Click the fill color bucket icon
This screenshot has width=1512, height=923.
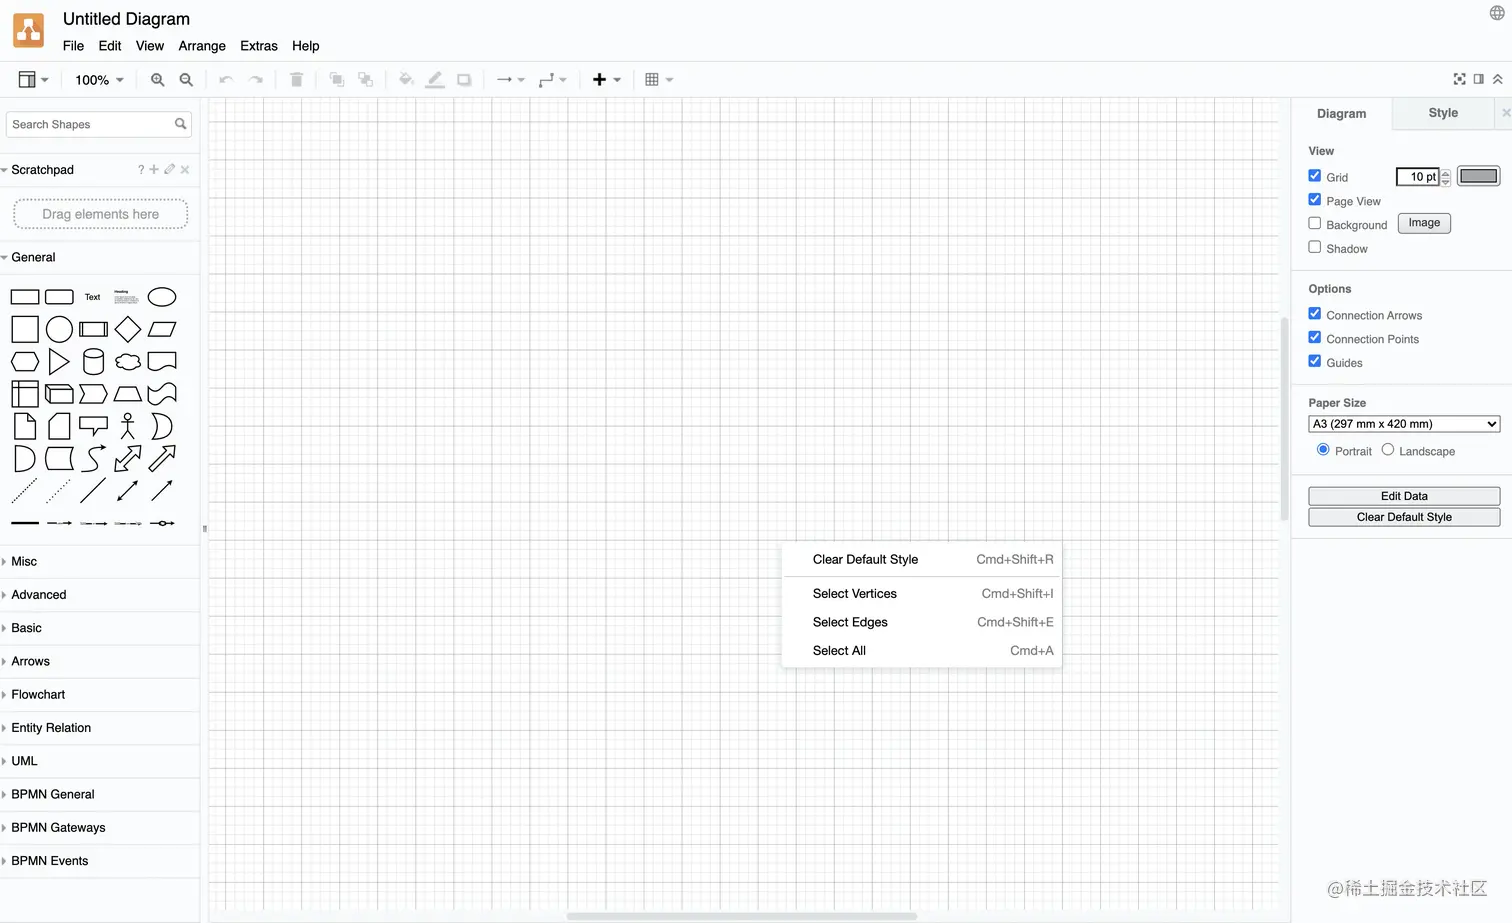point(406,80)
